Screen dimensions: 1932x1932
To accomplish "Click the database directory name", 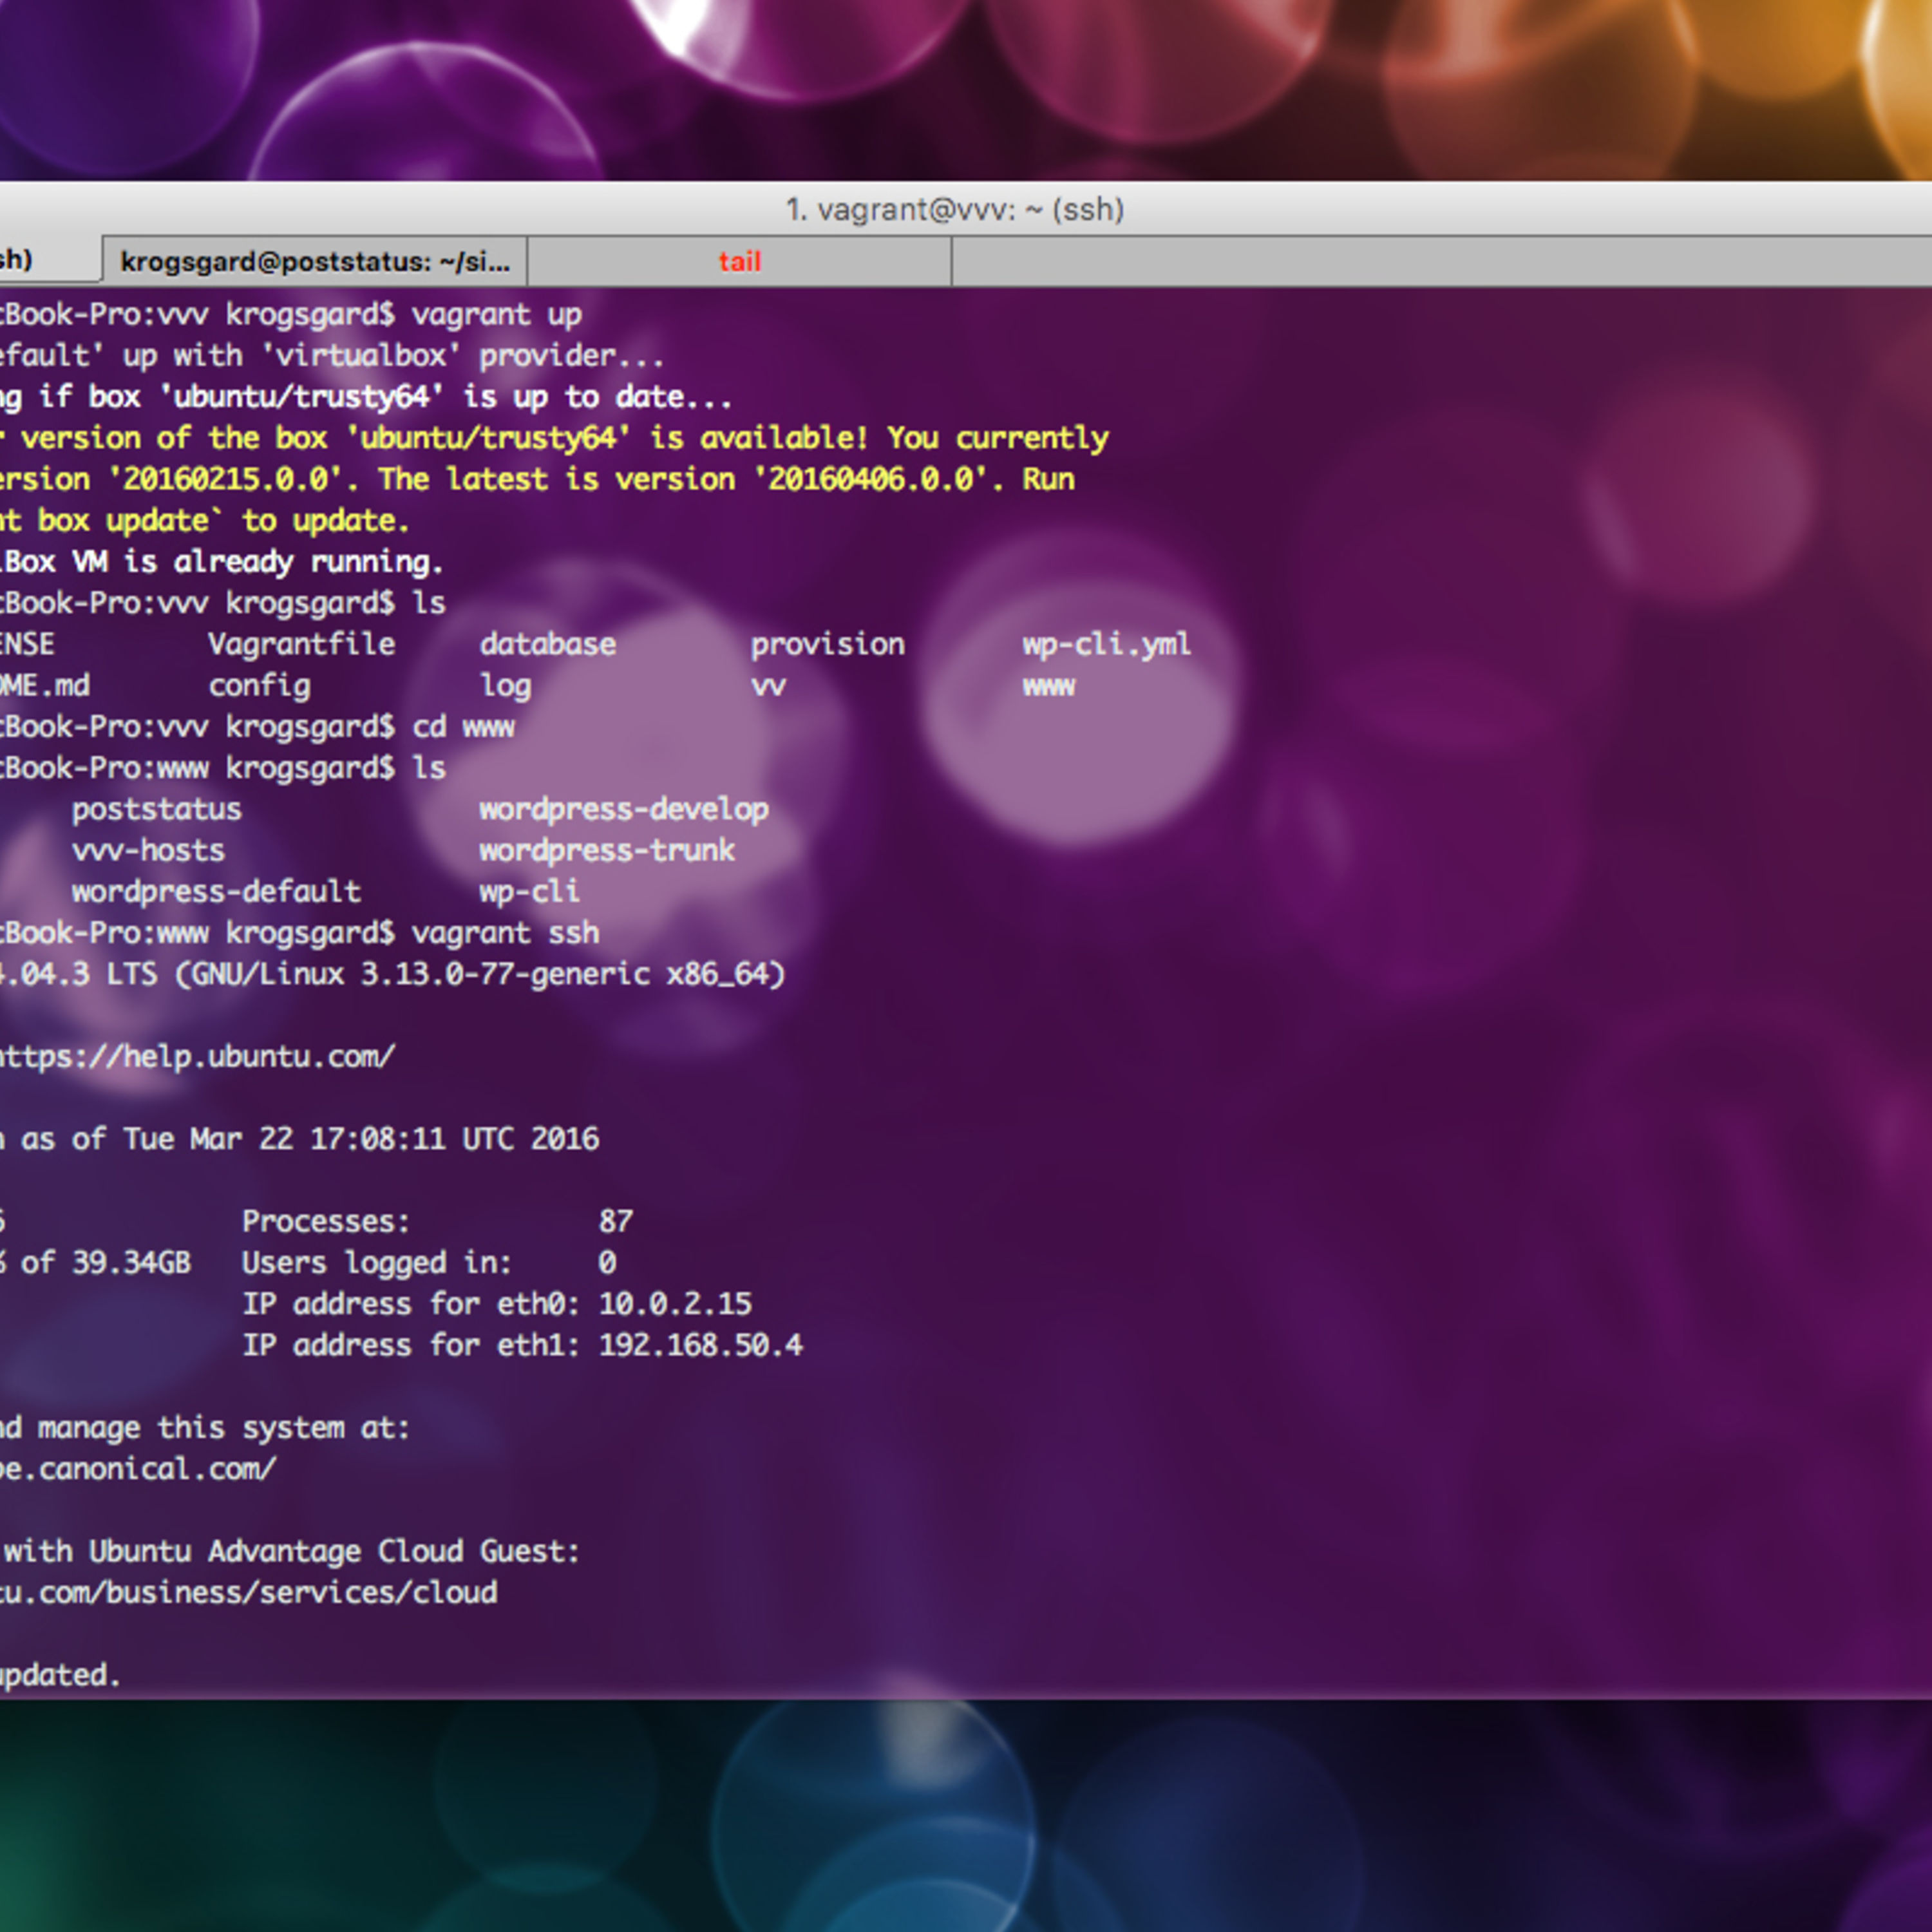I will coord(547,644).
